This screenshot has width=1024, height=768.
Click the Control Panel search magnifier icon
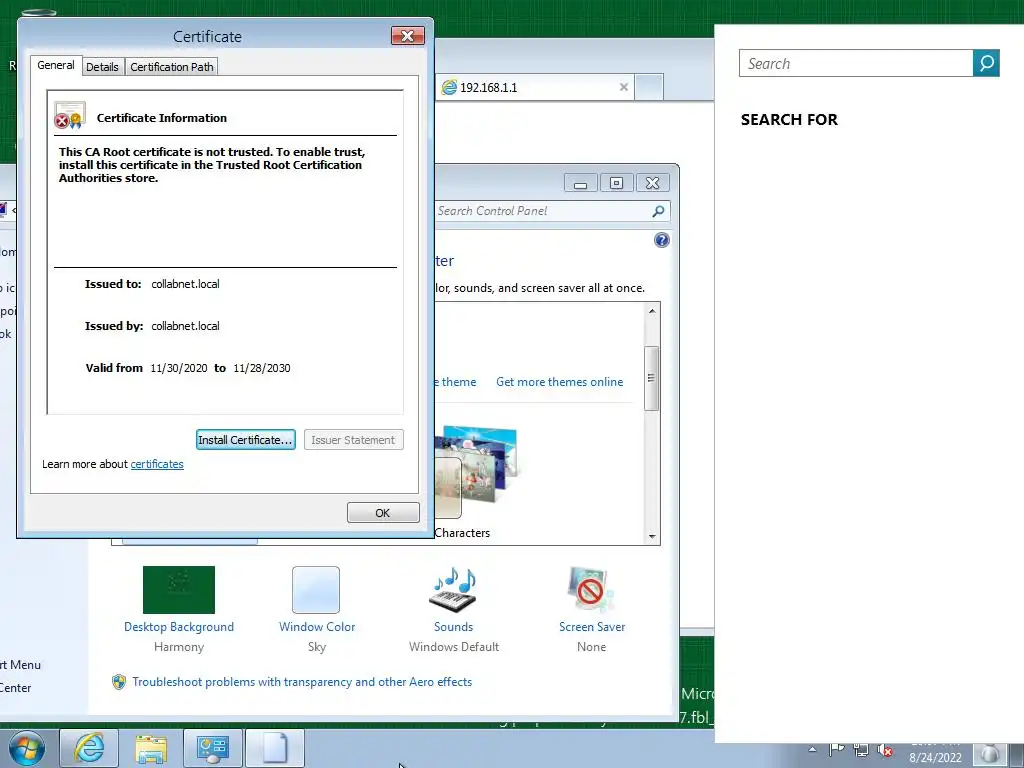658,211
